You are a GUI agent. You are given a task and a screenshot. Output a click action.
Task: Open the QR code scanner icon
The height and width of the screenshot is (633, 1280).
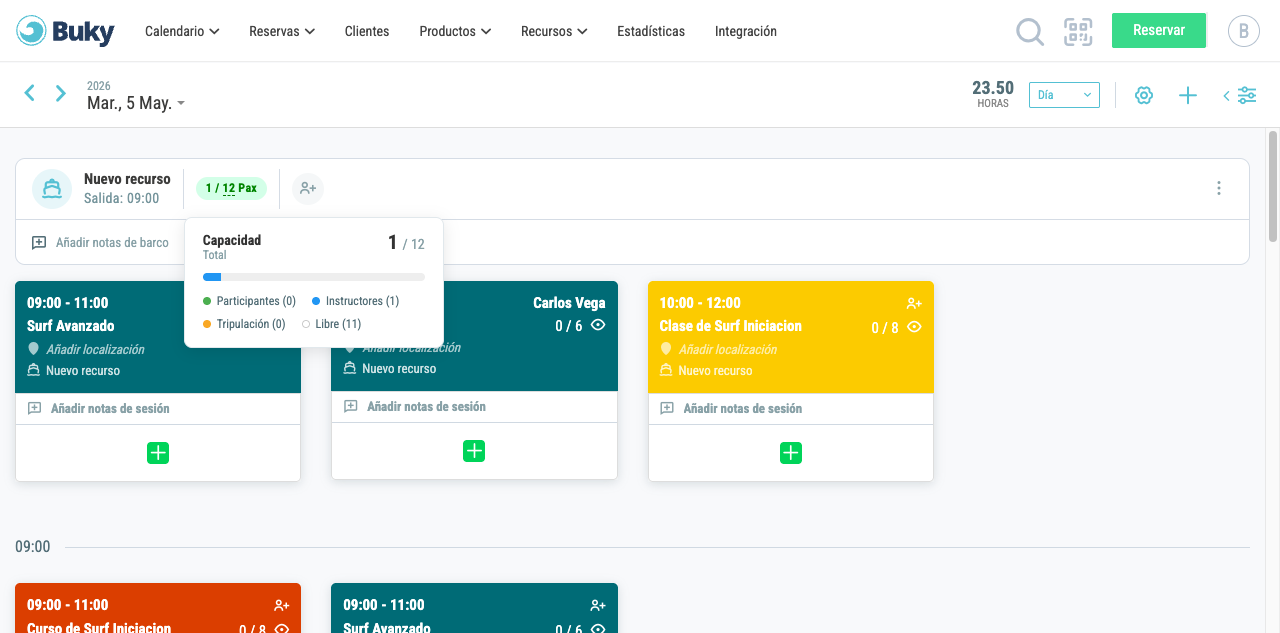pyautogui.click(x=1078, y=32)
